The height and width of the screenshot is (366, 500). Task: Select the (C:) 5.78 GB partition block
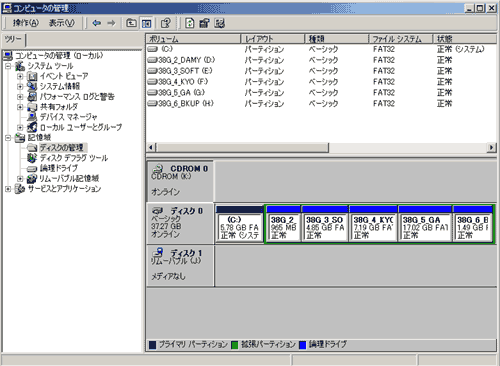(x=240, y=224)
